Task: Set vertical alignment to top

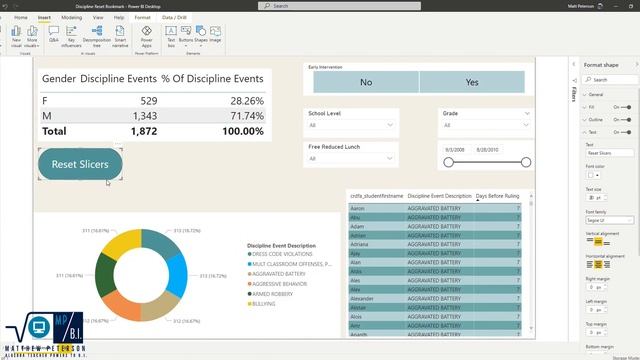Action: coord(590,242)
